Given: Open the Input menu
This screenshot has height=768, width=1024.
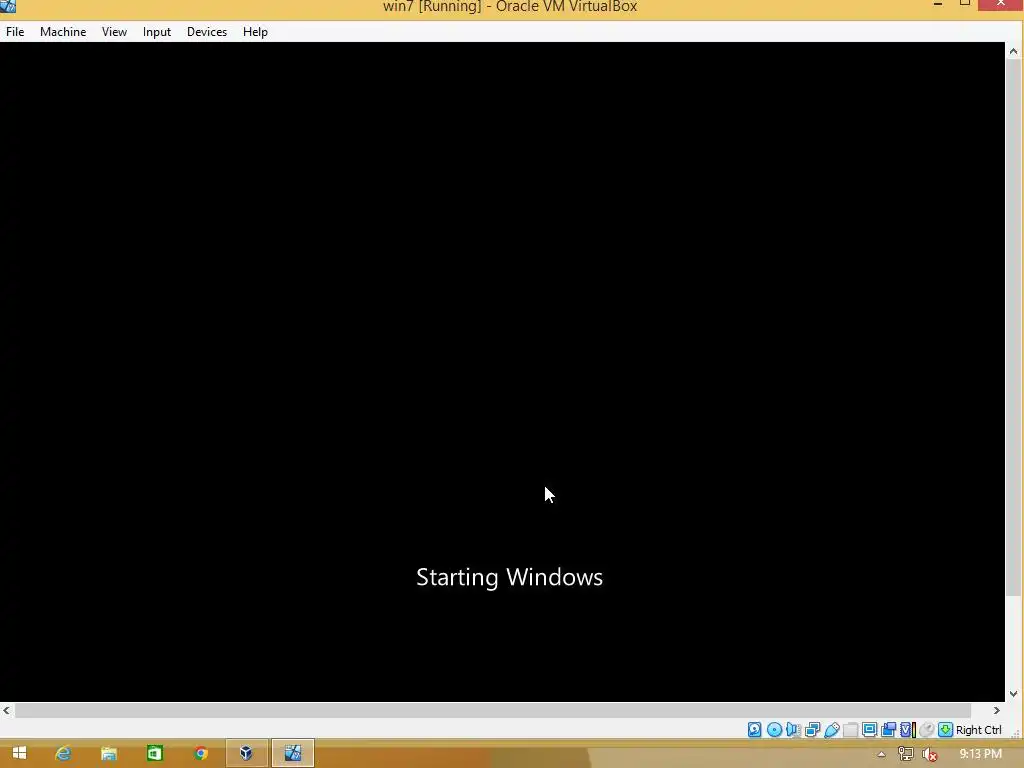Looking at the screenshot, I should tap(157, 31).
